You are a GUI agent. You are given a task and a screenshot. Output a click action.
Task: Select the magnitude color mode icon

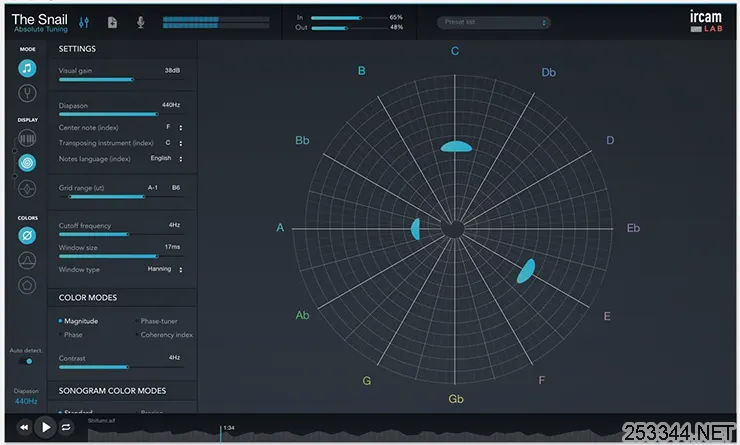[27, 235]
